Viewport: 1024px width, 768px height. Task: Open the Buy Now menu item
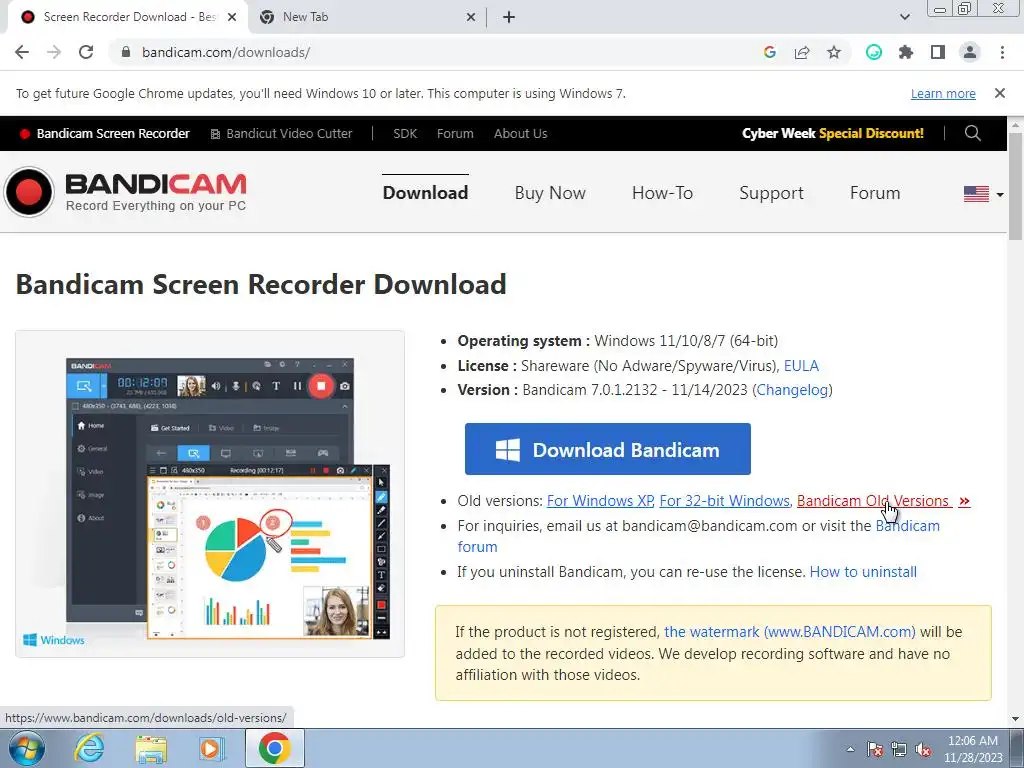click(x=550, y=193)
